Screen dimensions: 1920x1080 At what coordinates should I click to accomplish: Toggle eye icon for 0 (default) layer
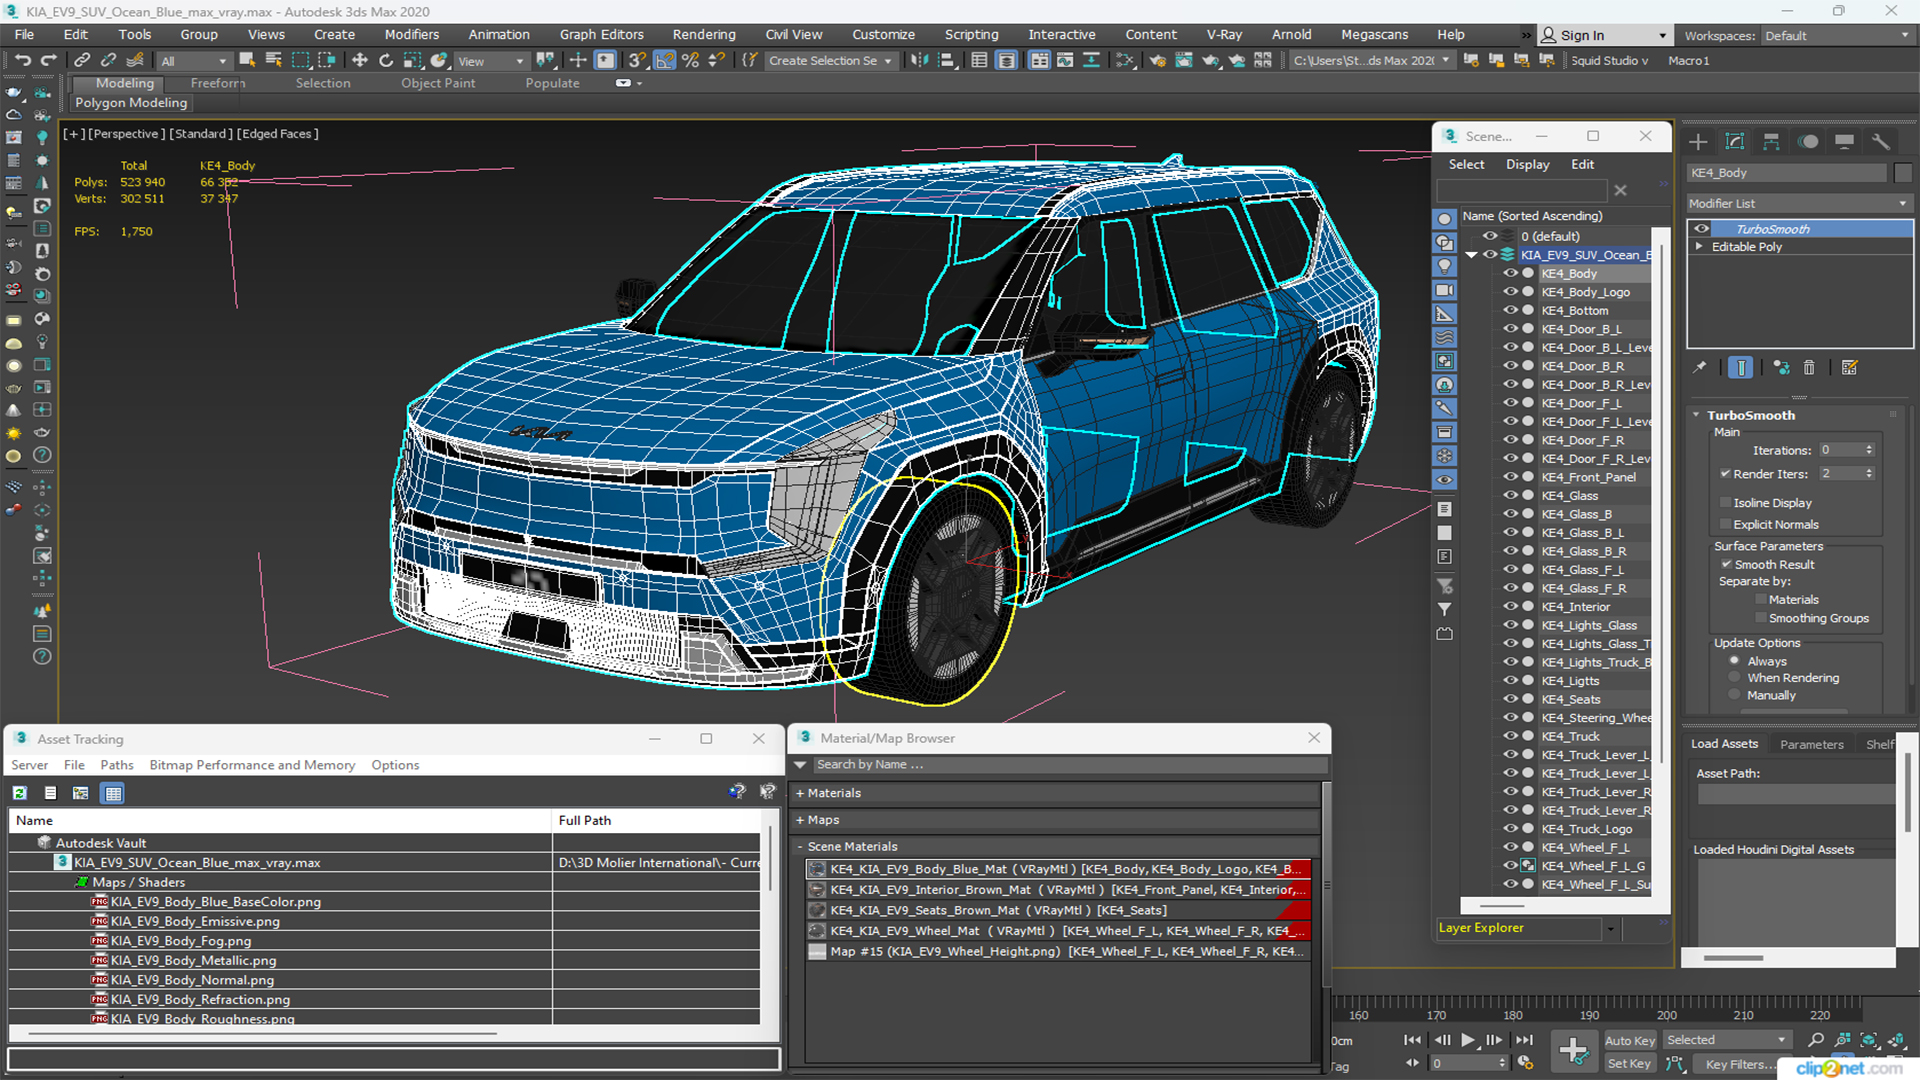click(x=1490, y=236)
